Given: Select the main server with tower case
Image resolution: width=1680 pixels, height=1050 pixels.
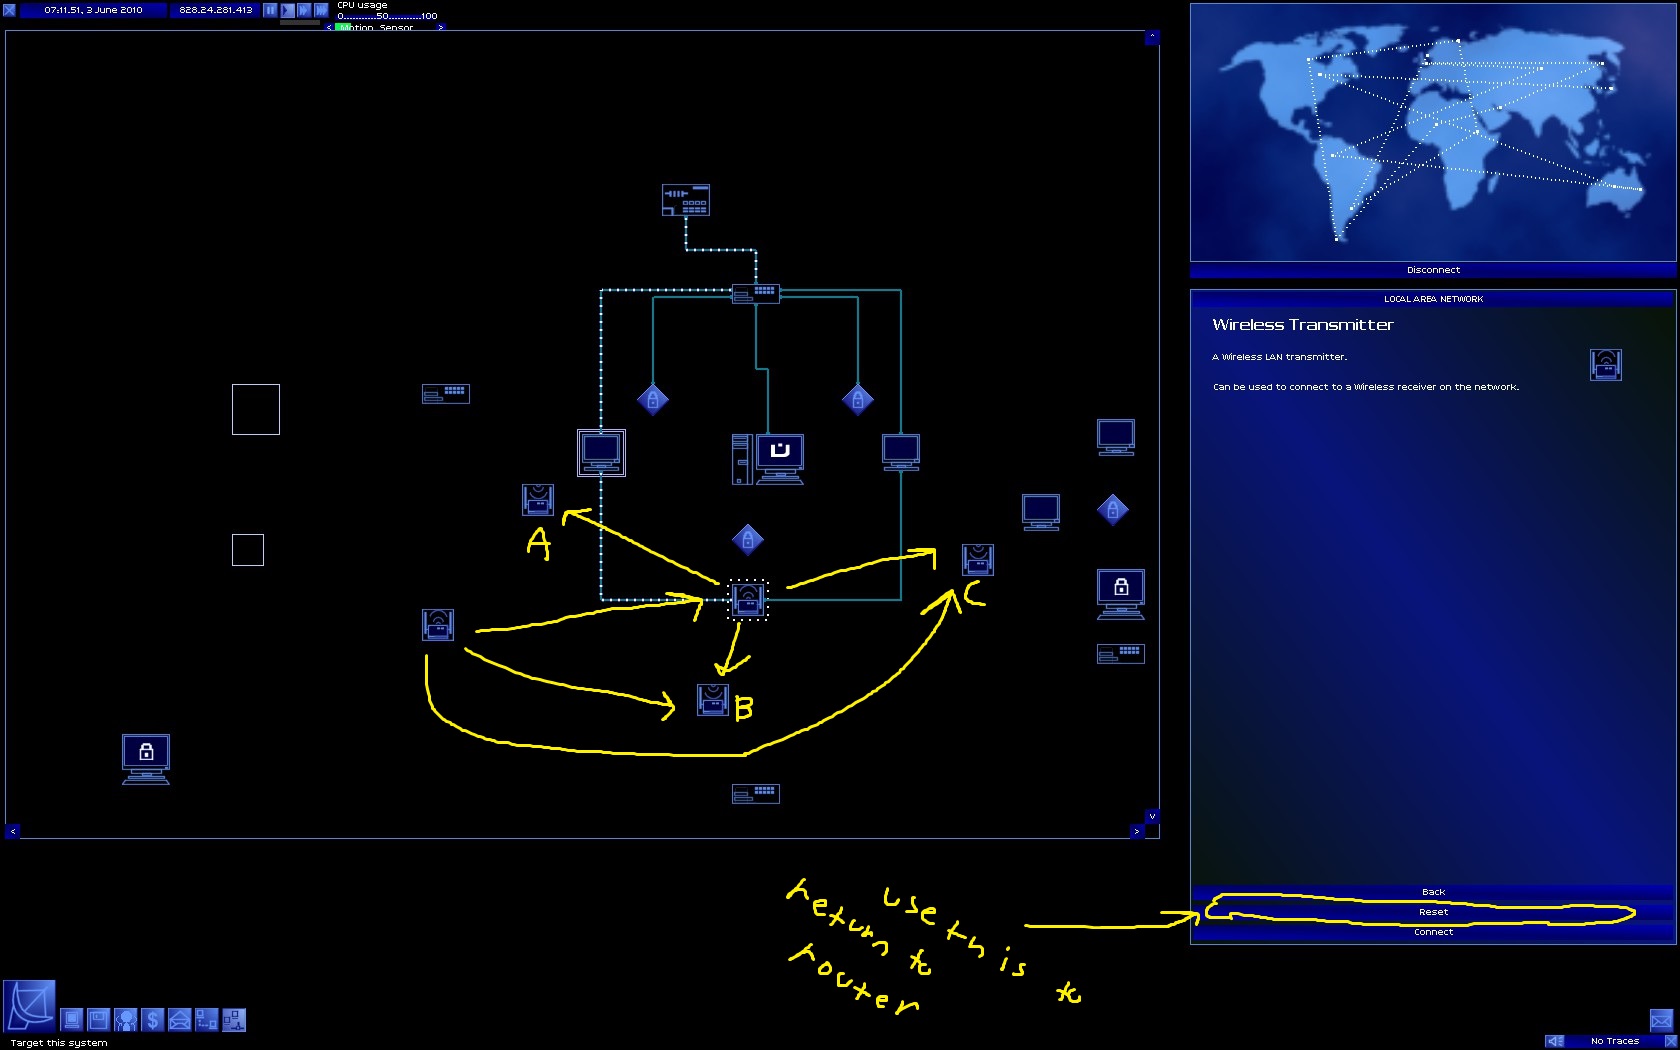Looking at the screenshot, I should [768, 460].
